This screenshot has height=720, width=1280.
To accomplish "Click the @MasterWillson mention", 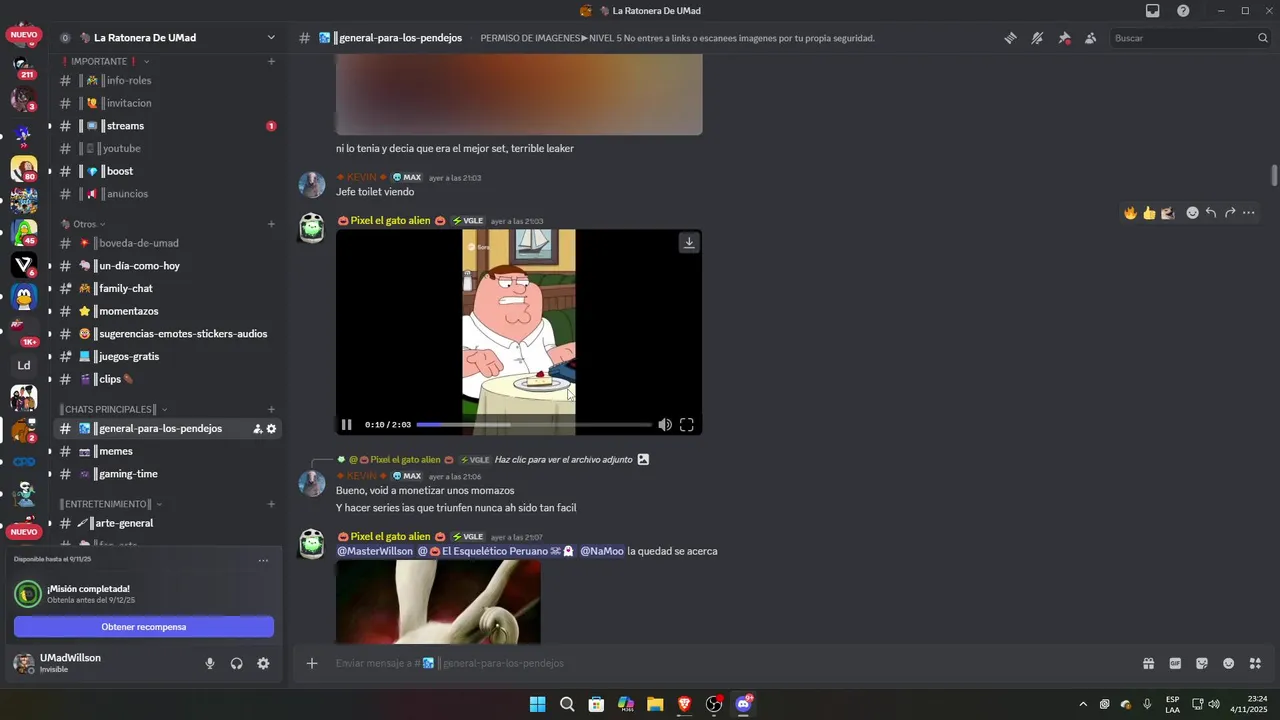I will pyautogui.click(x=375, y=551).
